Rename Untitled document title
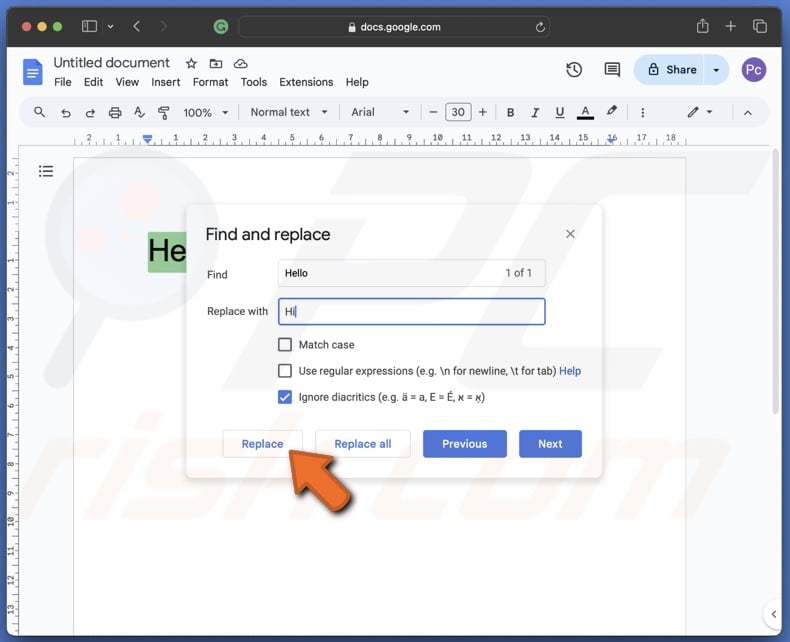 [111, 62]
